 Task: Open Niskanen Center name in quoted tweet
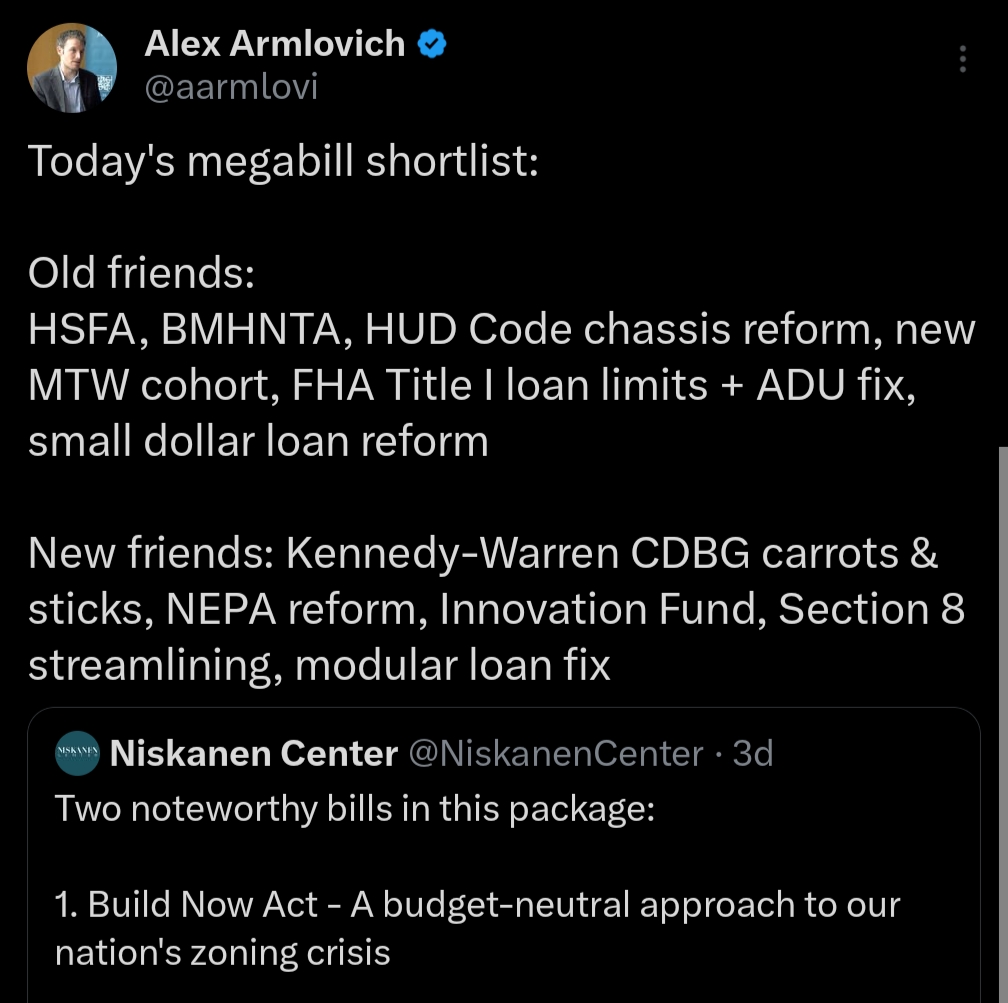254,753
